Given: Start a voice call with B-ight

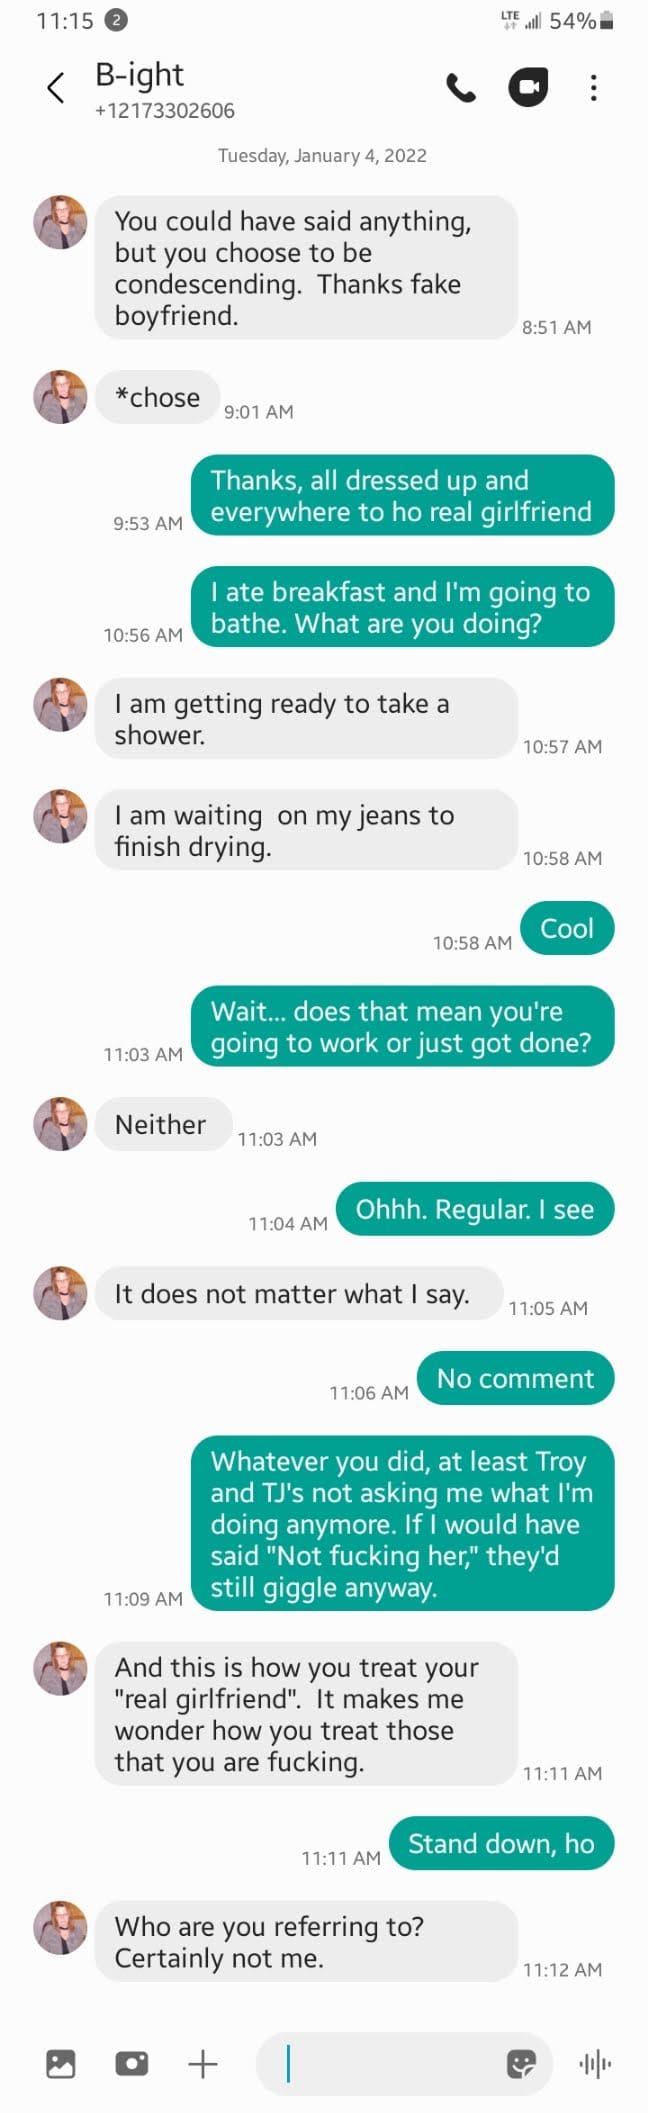Looking at the screenshot, I should coord(461,88).
